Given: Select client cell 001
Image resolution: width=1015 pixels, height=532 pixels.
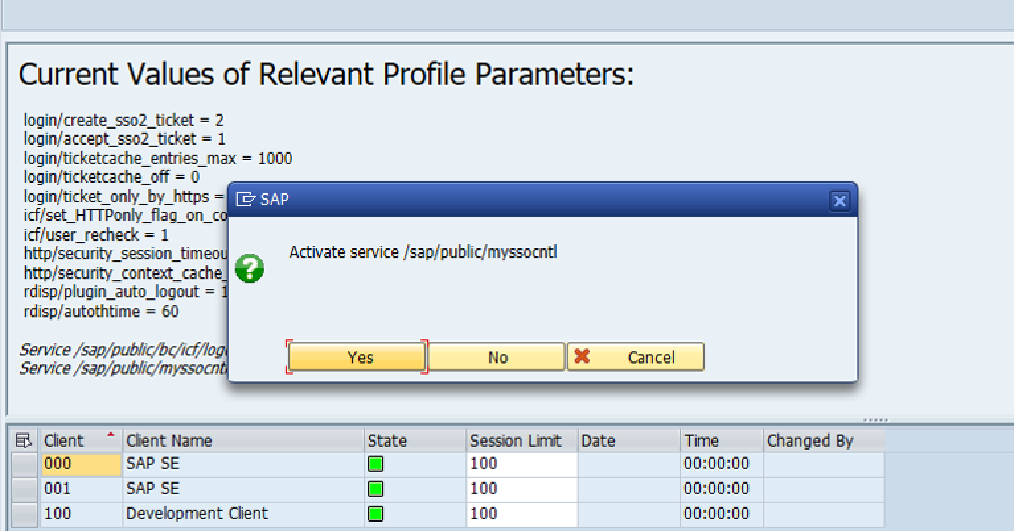Looking at the screenshot, I should pyautogui.click(x=81, y=489).
